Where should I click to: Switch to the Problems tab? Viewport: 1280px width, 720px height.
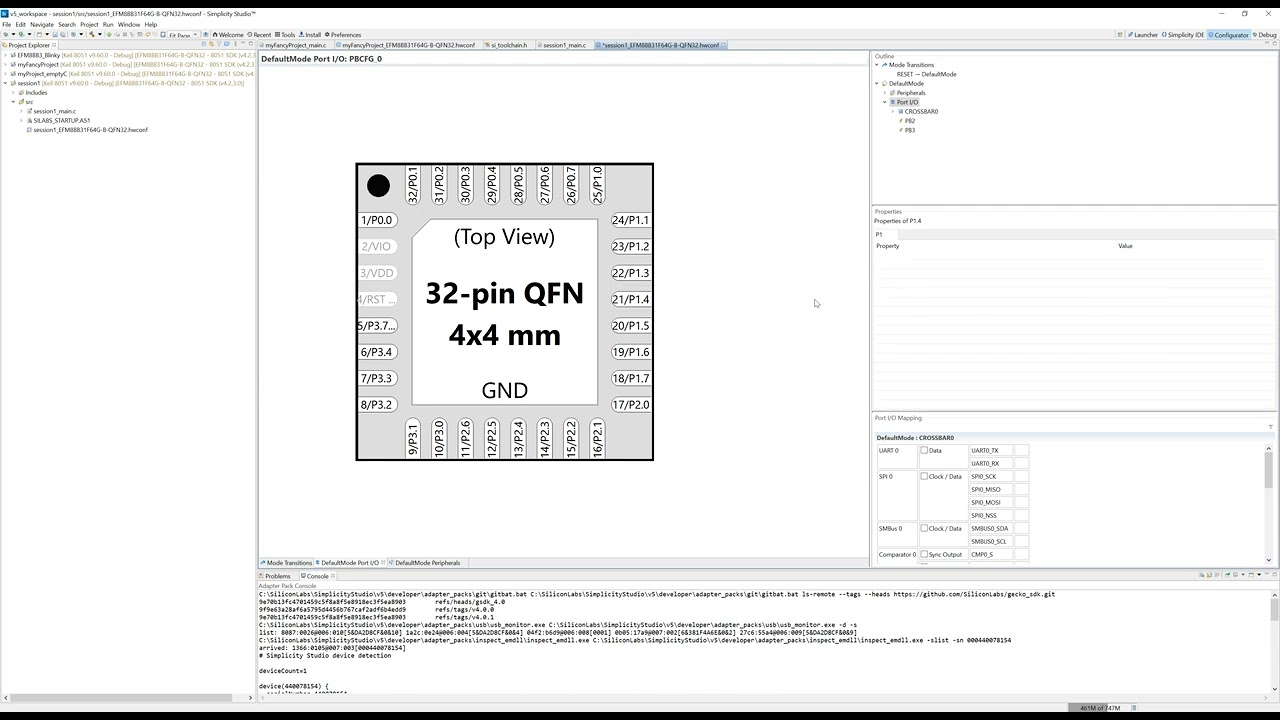click(x=277, y=576)
